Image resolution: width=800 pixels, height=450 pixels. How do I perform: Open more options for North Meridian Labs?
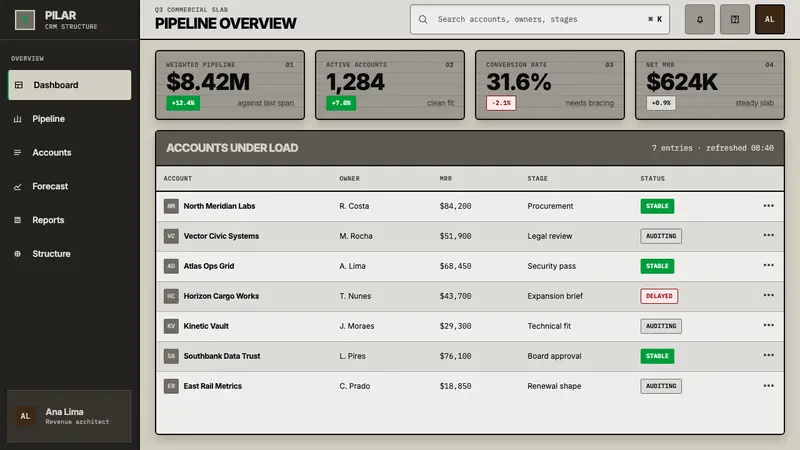[x=768, y=206]
